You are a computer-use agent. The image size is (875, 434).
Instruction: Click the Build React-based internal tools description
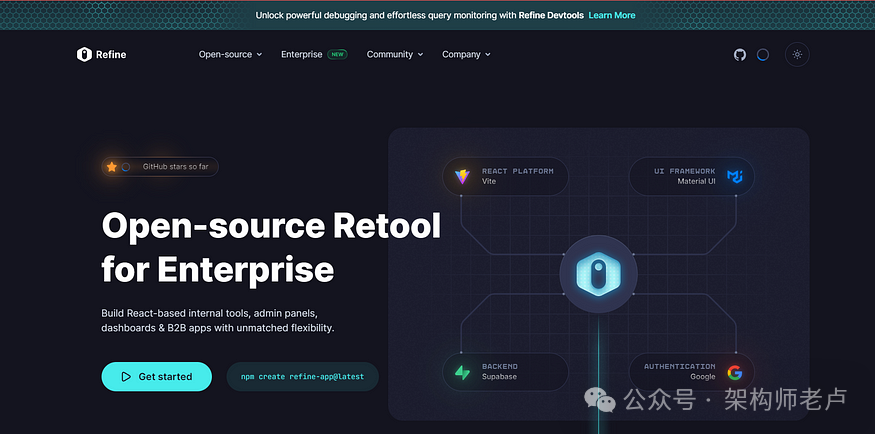(218, 320)
